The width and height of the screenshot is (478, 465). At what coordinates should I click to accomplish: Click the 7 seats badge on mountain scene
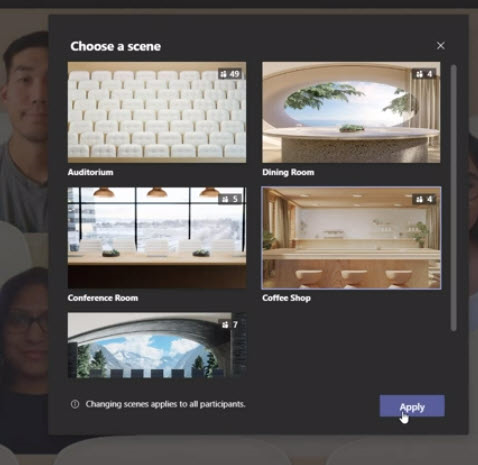[231, 324]
